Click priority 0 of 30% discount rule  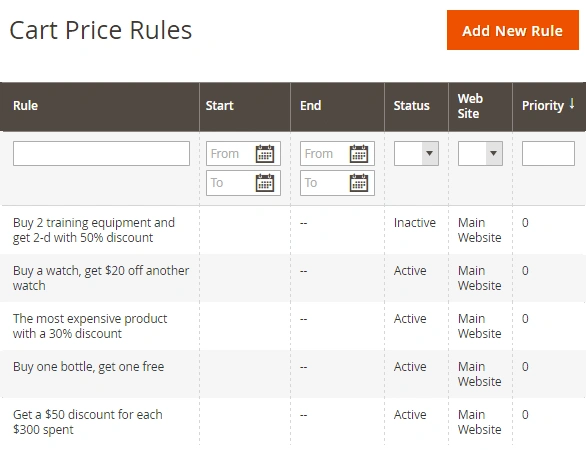point(525,319)
